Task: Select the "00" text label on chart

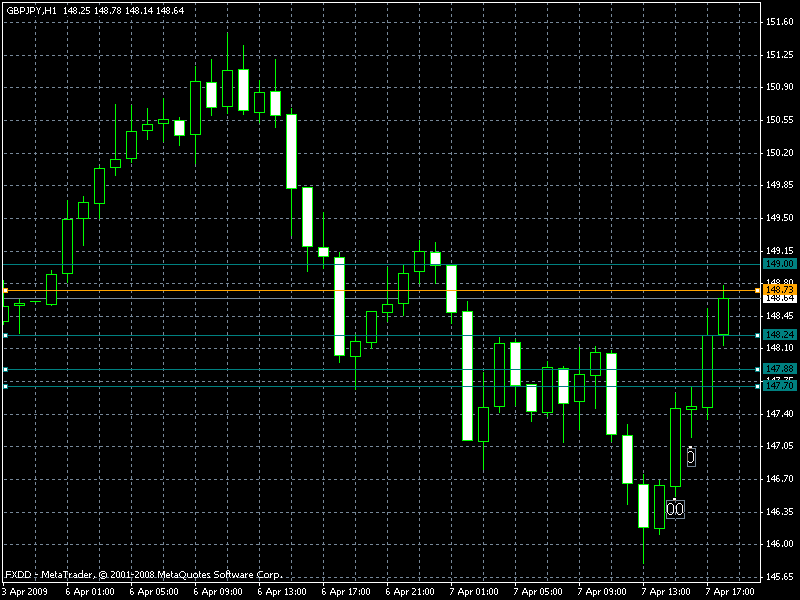Action: pos(675,509)
